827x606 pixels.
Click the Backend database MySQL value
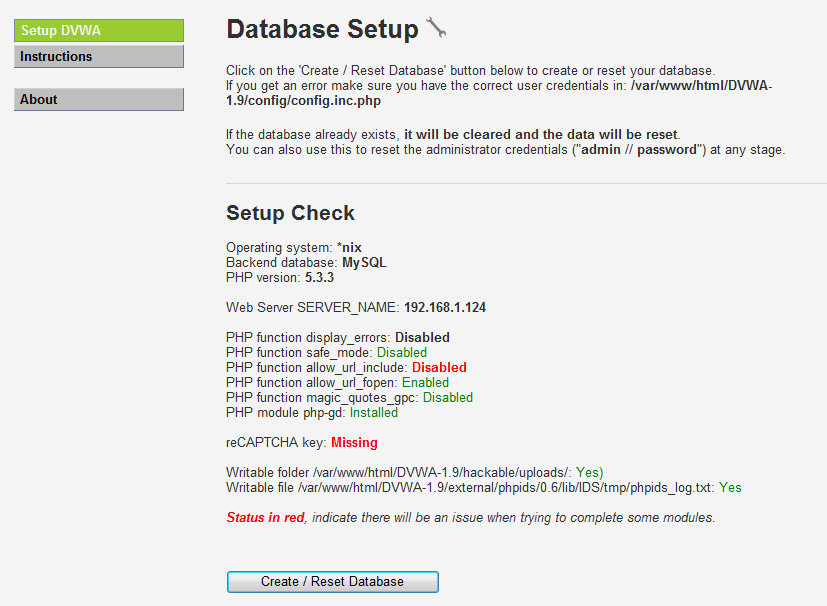(x=364, y=263)
